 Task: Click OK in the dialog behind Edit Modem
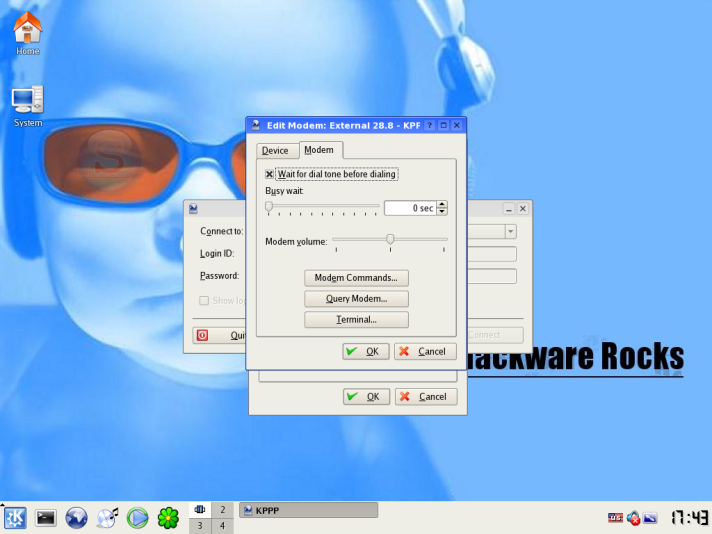point(366,397)
